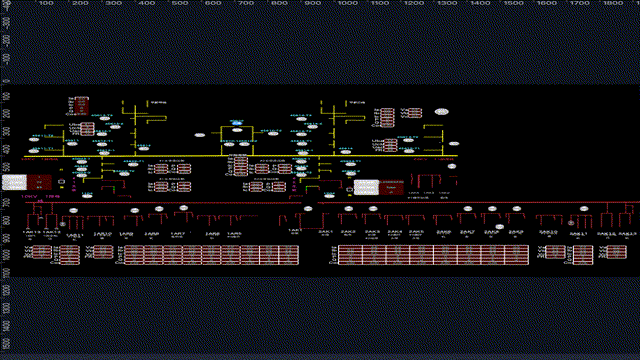Click the feeder label 2AK1
Image resolution: width=640 pixels, height=360 pixels.
(x=326, y=232)
